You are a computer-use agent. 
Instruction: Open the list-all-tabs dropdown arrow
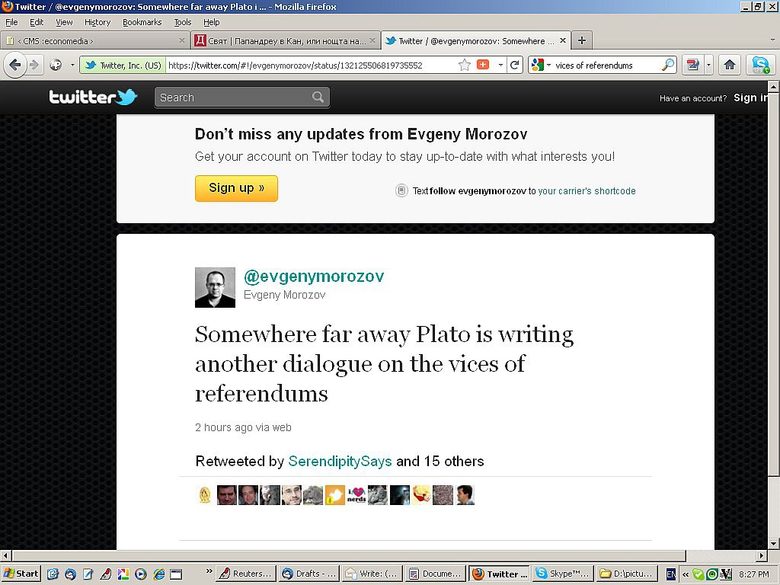coord(772,41)
